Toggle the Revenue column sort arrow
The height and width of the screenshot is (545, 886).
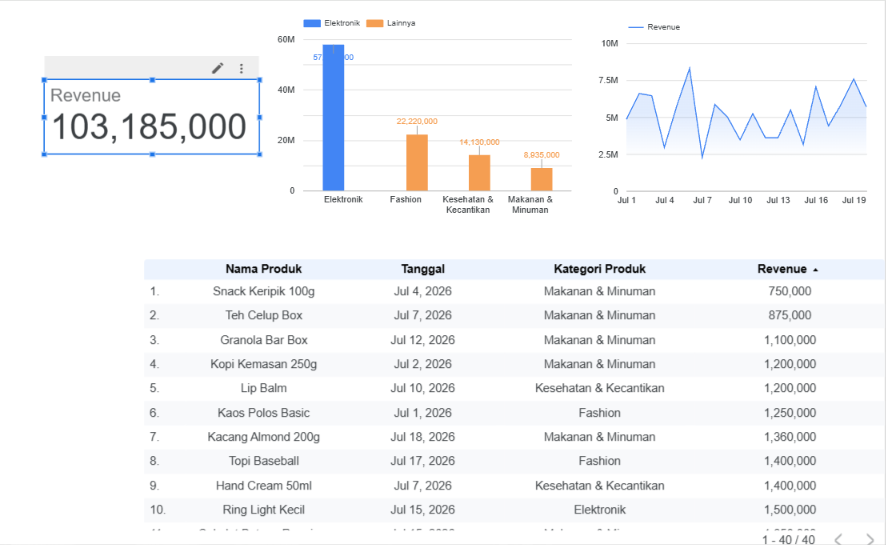click(x=815, y=270)
